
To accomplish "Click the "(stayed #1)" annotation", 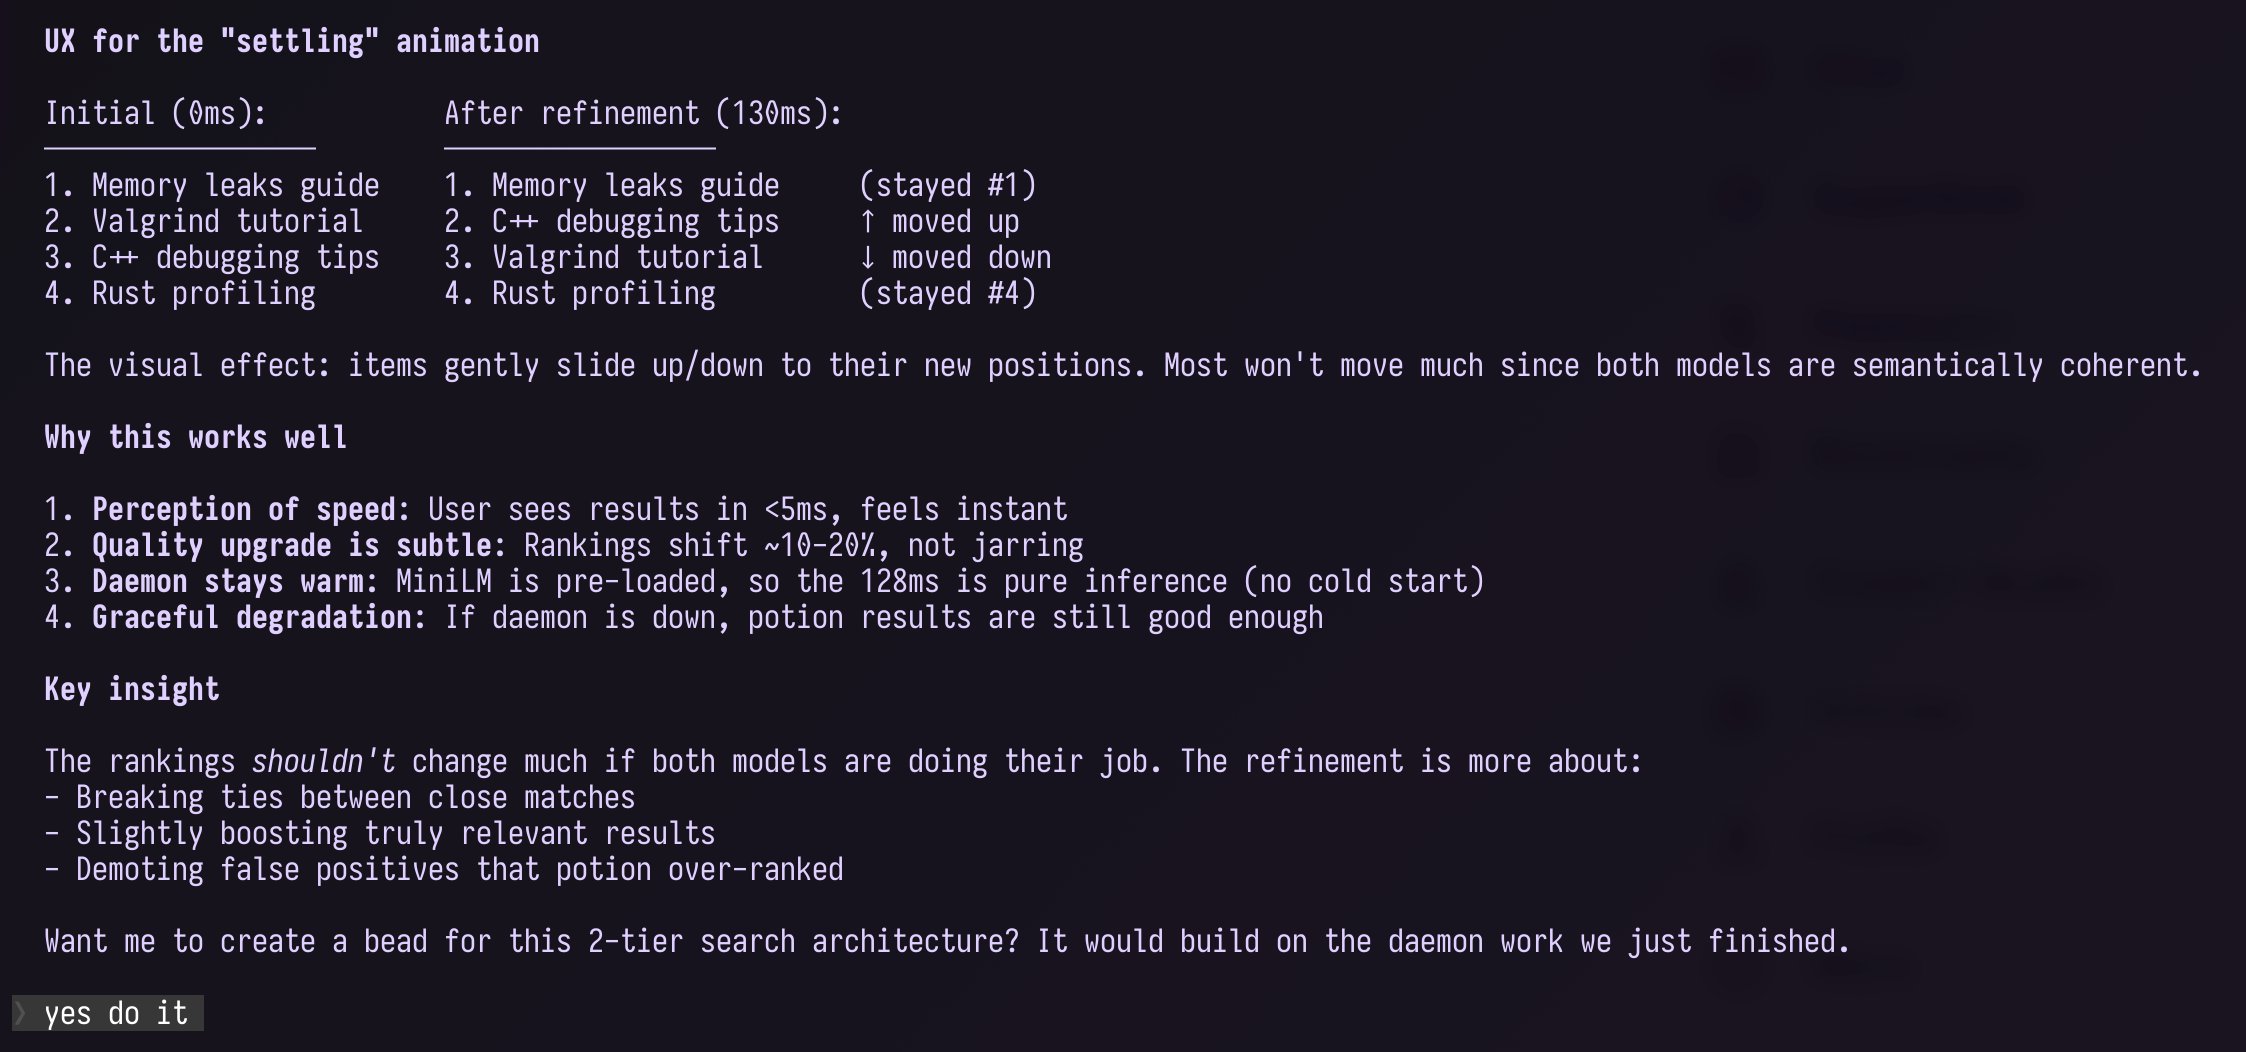I will pyautogui.click(x=947, y=185).
